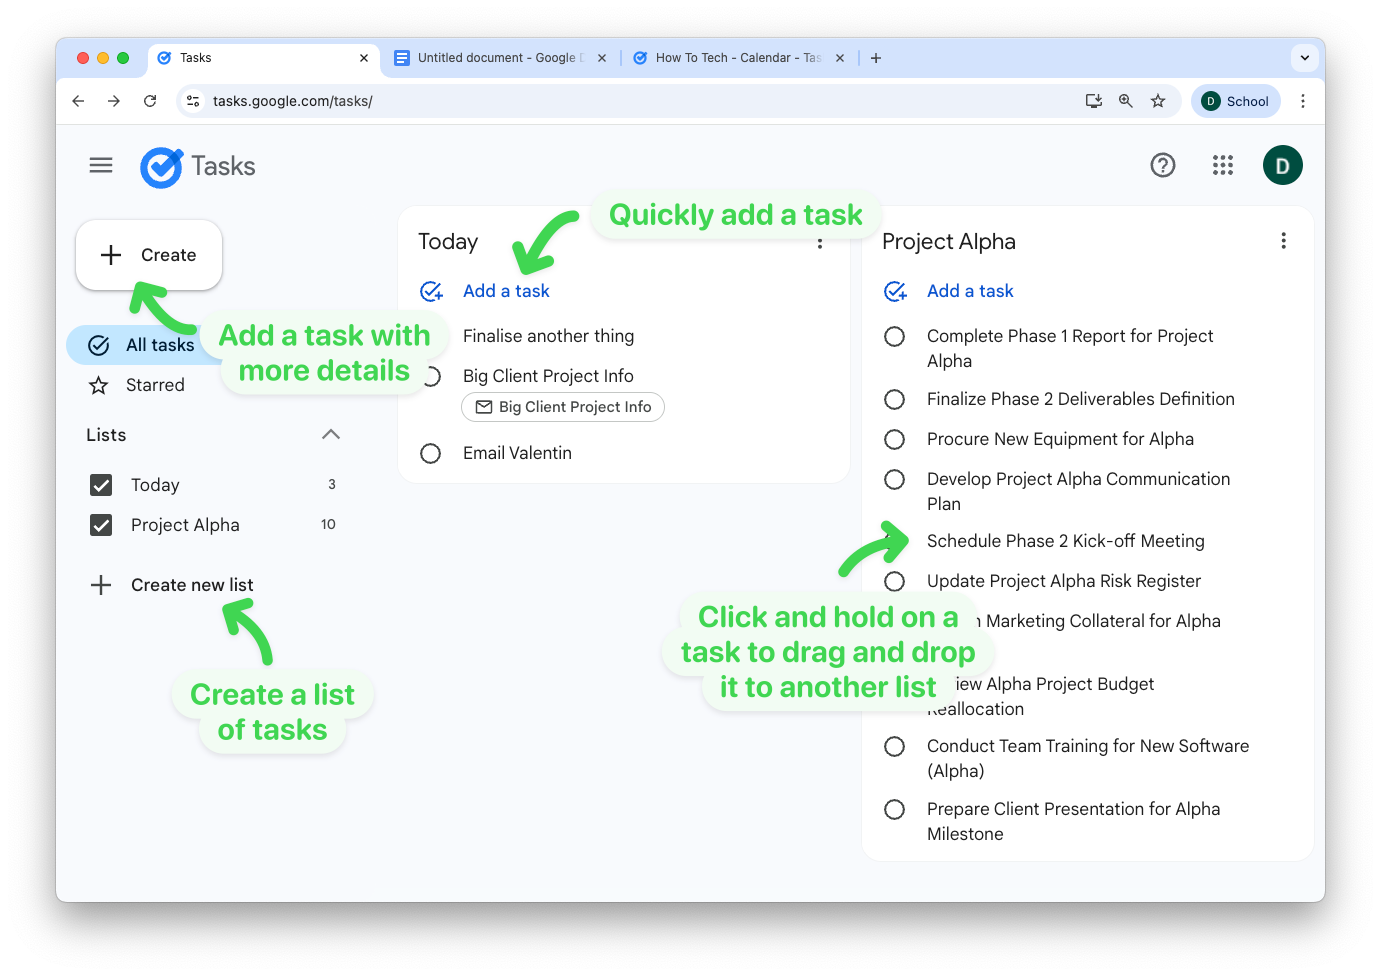This screenshot has height=976, width=1381.
Task: Complete the Procure New Equipment for Alpha task
Action: [894, 439]
